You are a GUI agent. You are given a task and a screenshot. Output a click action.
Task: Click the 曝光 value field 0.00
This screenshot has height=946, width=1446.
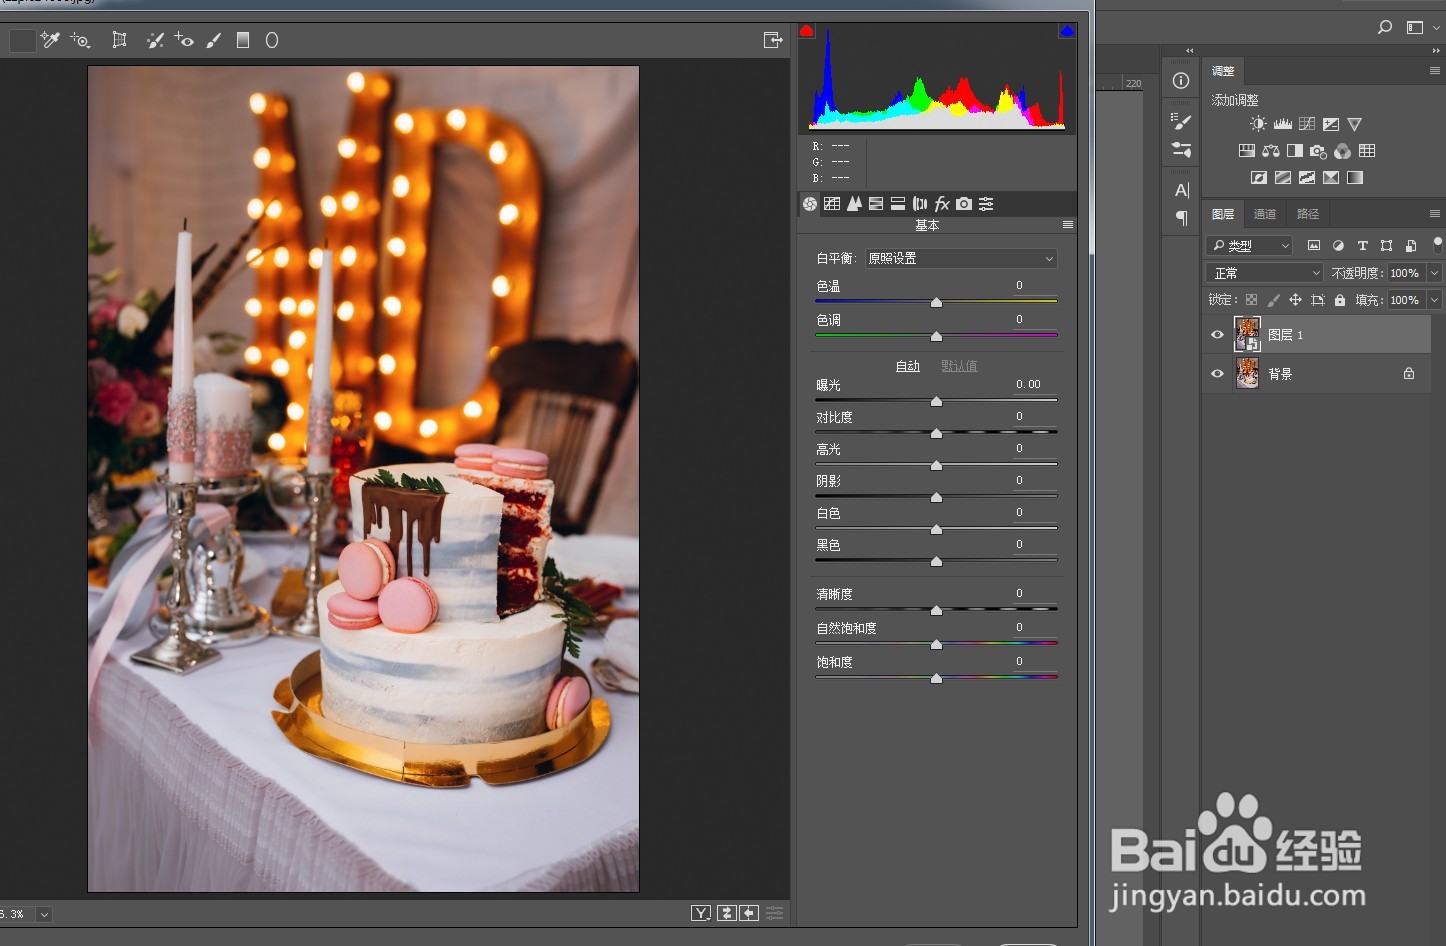[1027, 384]
